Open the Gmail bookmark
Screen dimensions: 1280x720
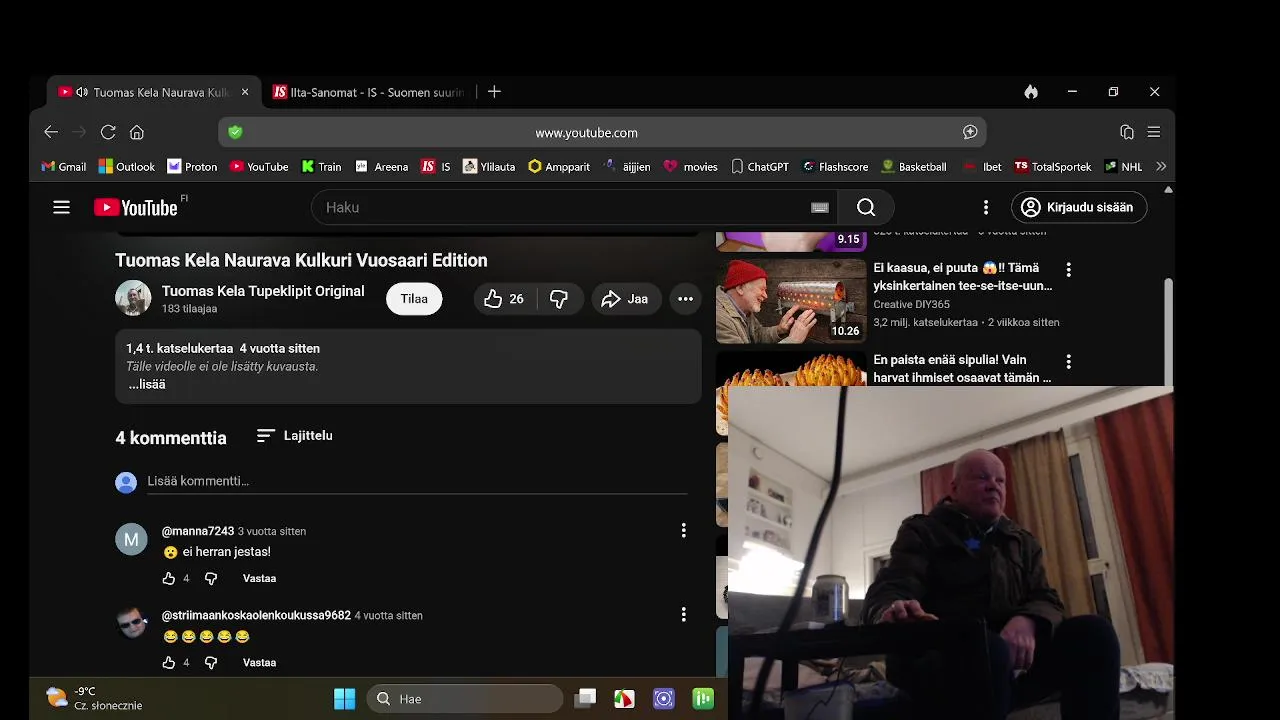tap(63, 167)
